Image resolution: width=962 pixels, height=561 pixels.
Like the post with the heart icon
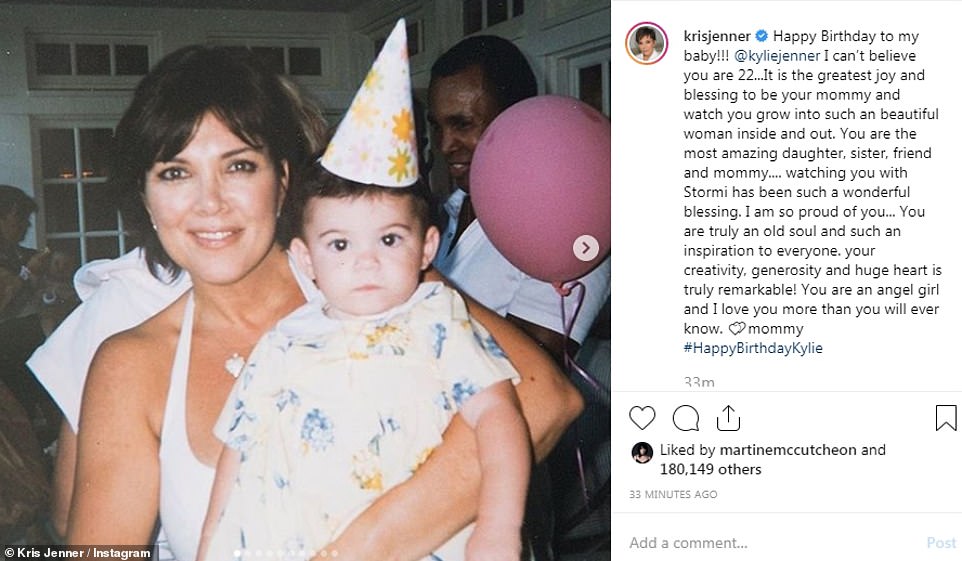642,418
